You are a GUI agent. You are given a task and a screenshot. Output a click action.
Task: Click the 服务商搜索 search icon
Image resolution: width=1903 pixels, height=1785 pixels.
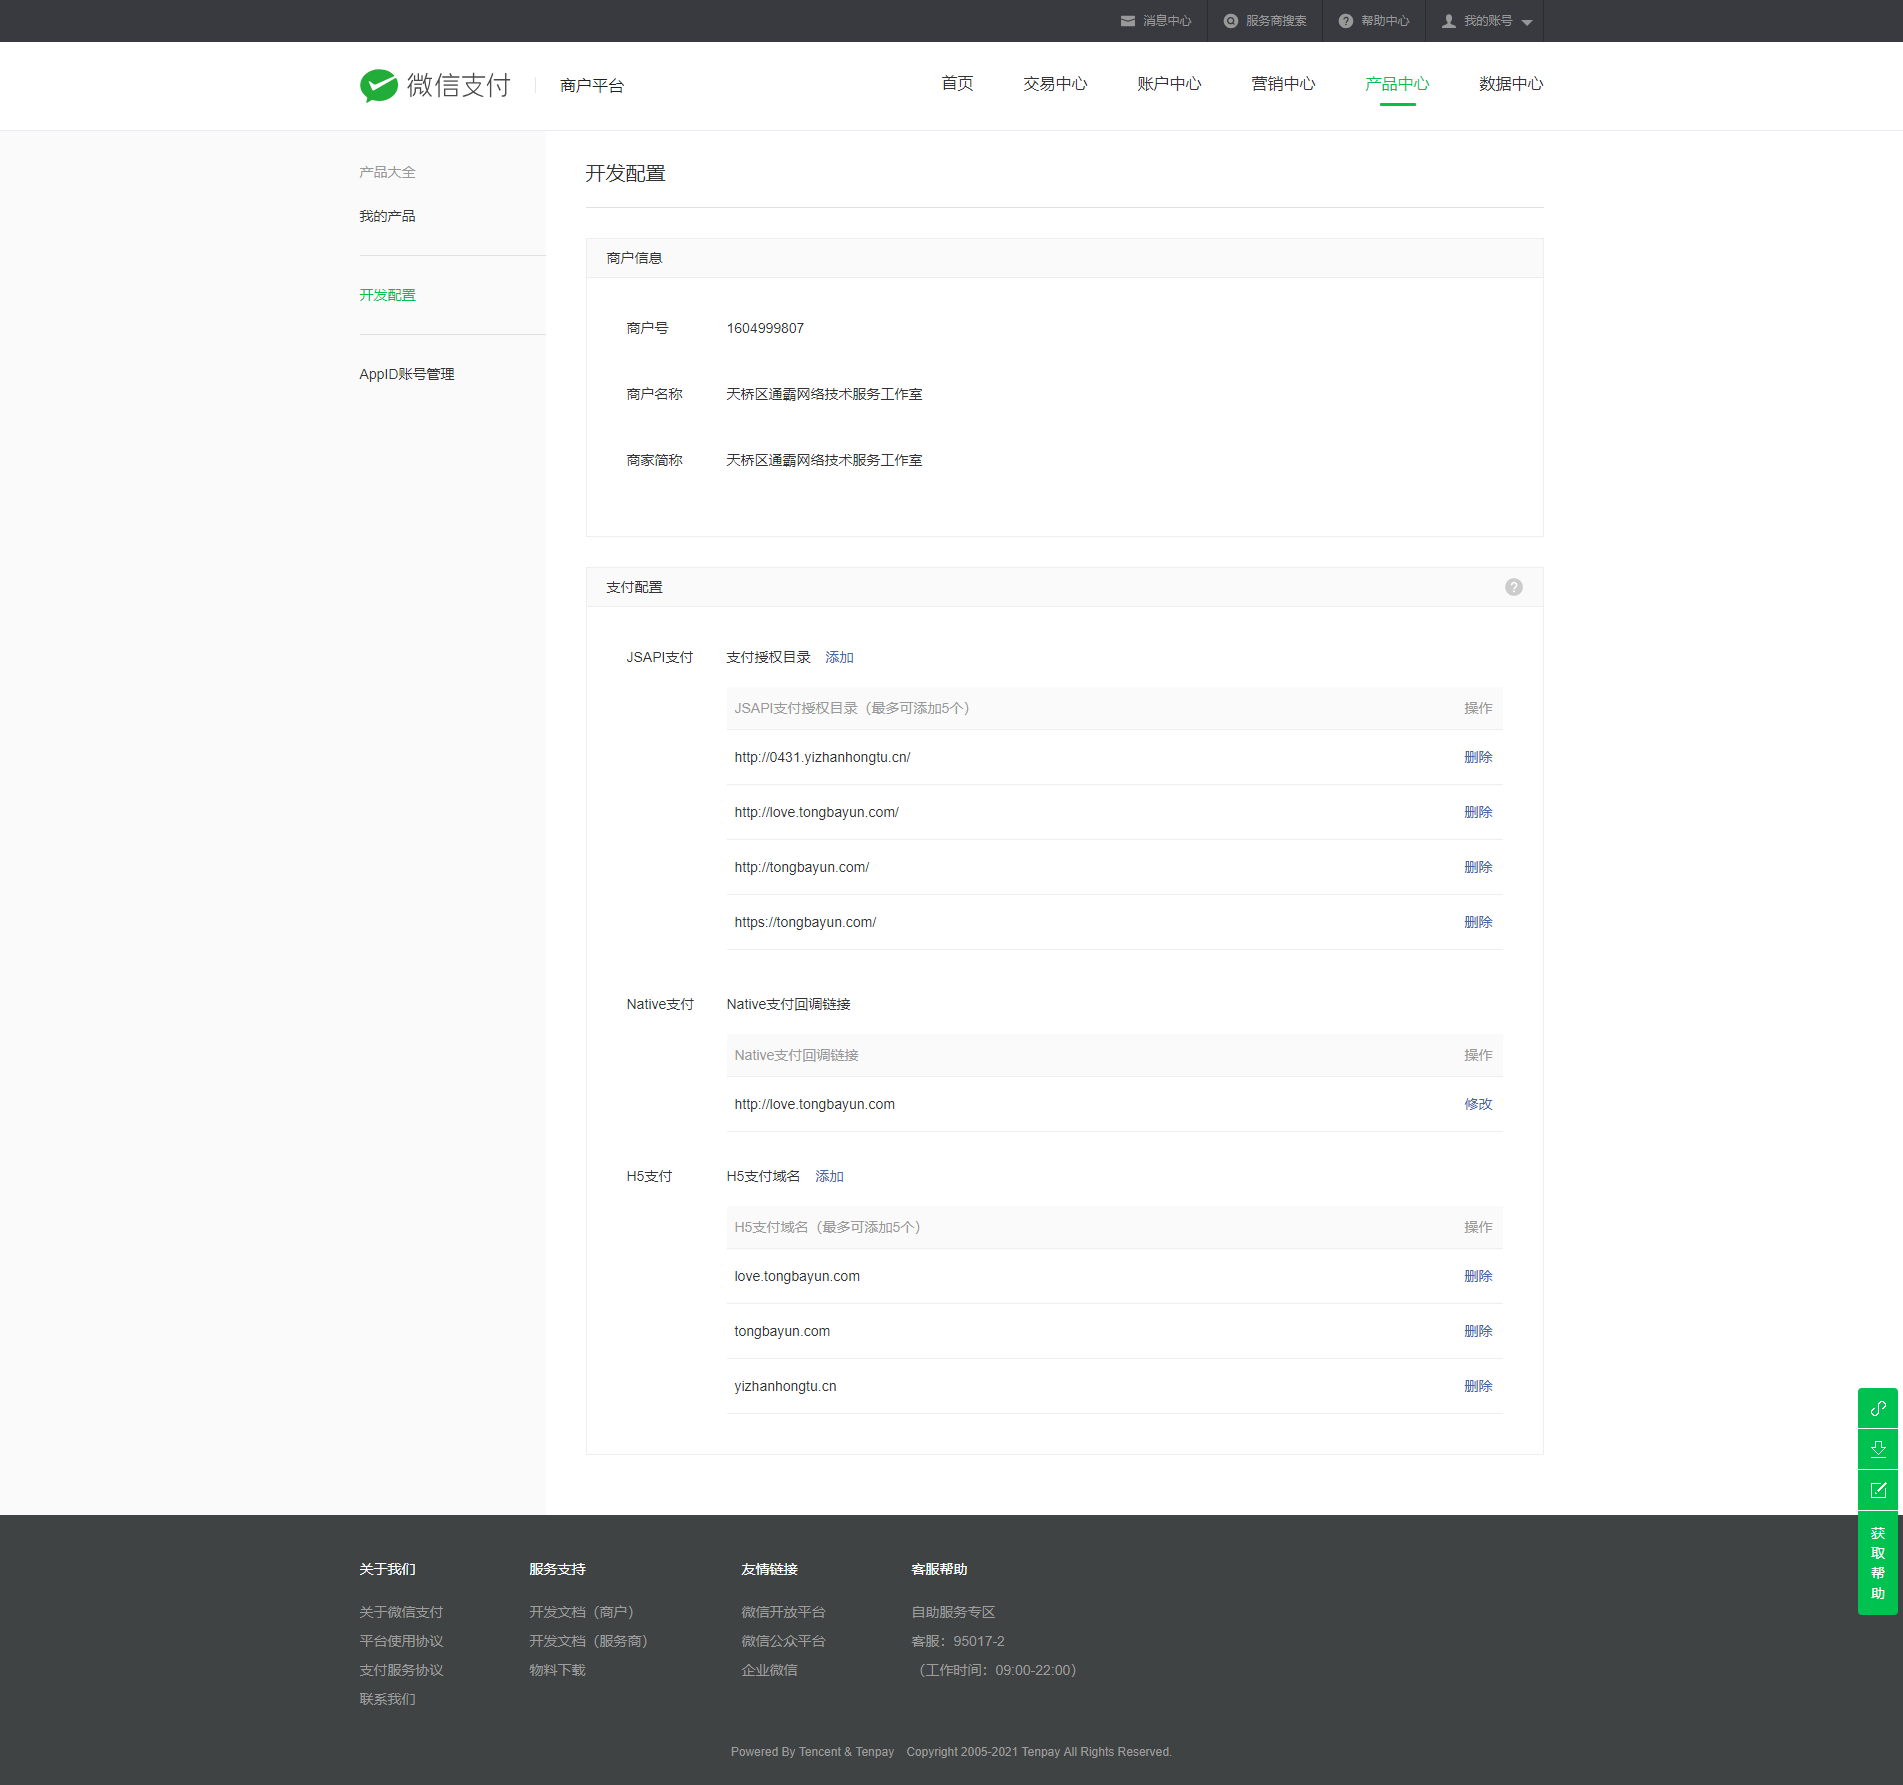coord(1231,21)
